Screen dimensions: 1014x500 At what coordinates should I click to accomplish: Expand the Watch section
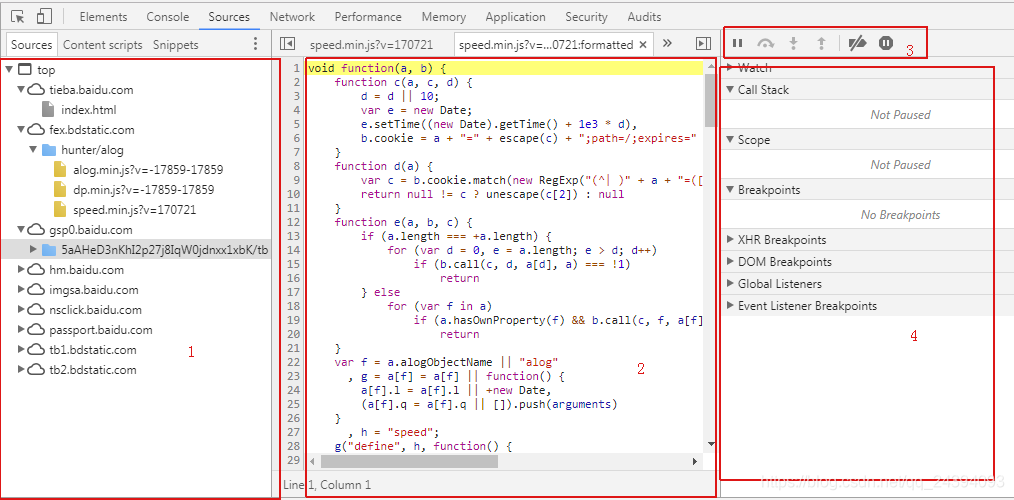pyautogui.click(x=730, y=68)
